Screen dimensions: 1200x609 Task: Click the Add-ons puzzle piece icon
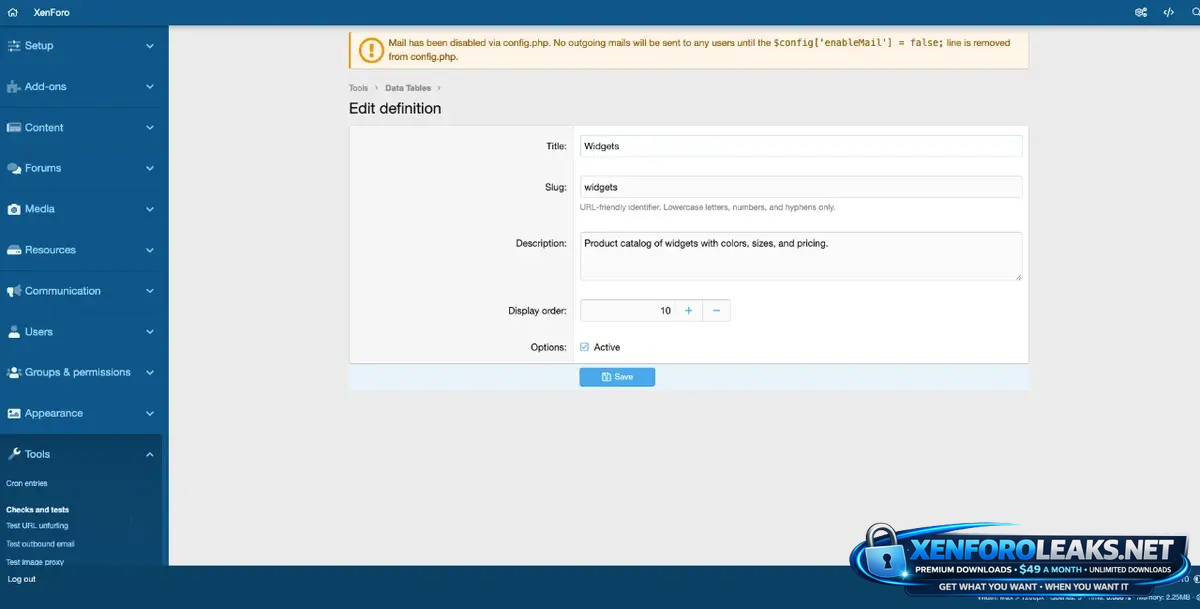pos(14,87)
